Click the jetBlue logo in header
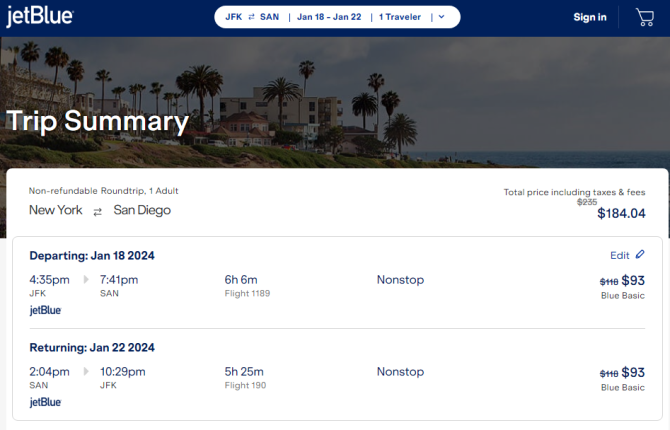Image resolution: width=670 pixels, height=430 pixels. pos(39,17)
